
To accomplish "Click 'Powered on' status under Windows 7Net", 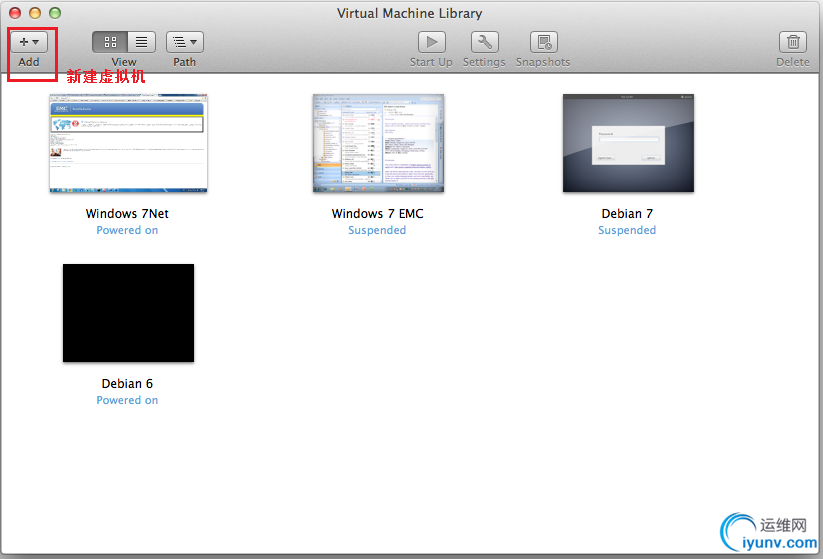I will click(x=127, y=230).
